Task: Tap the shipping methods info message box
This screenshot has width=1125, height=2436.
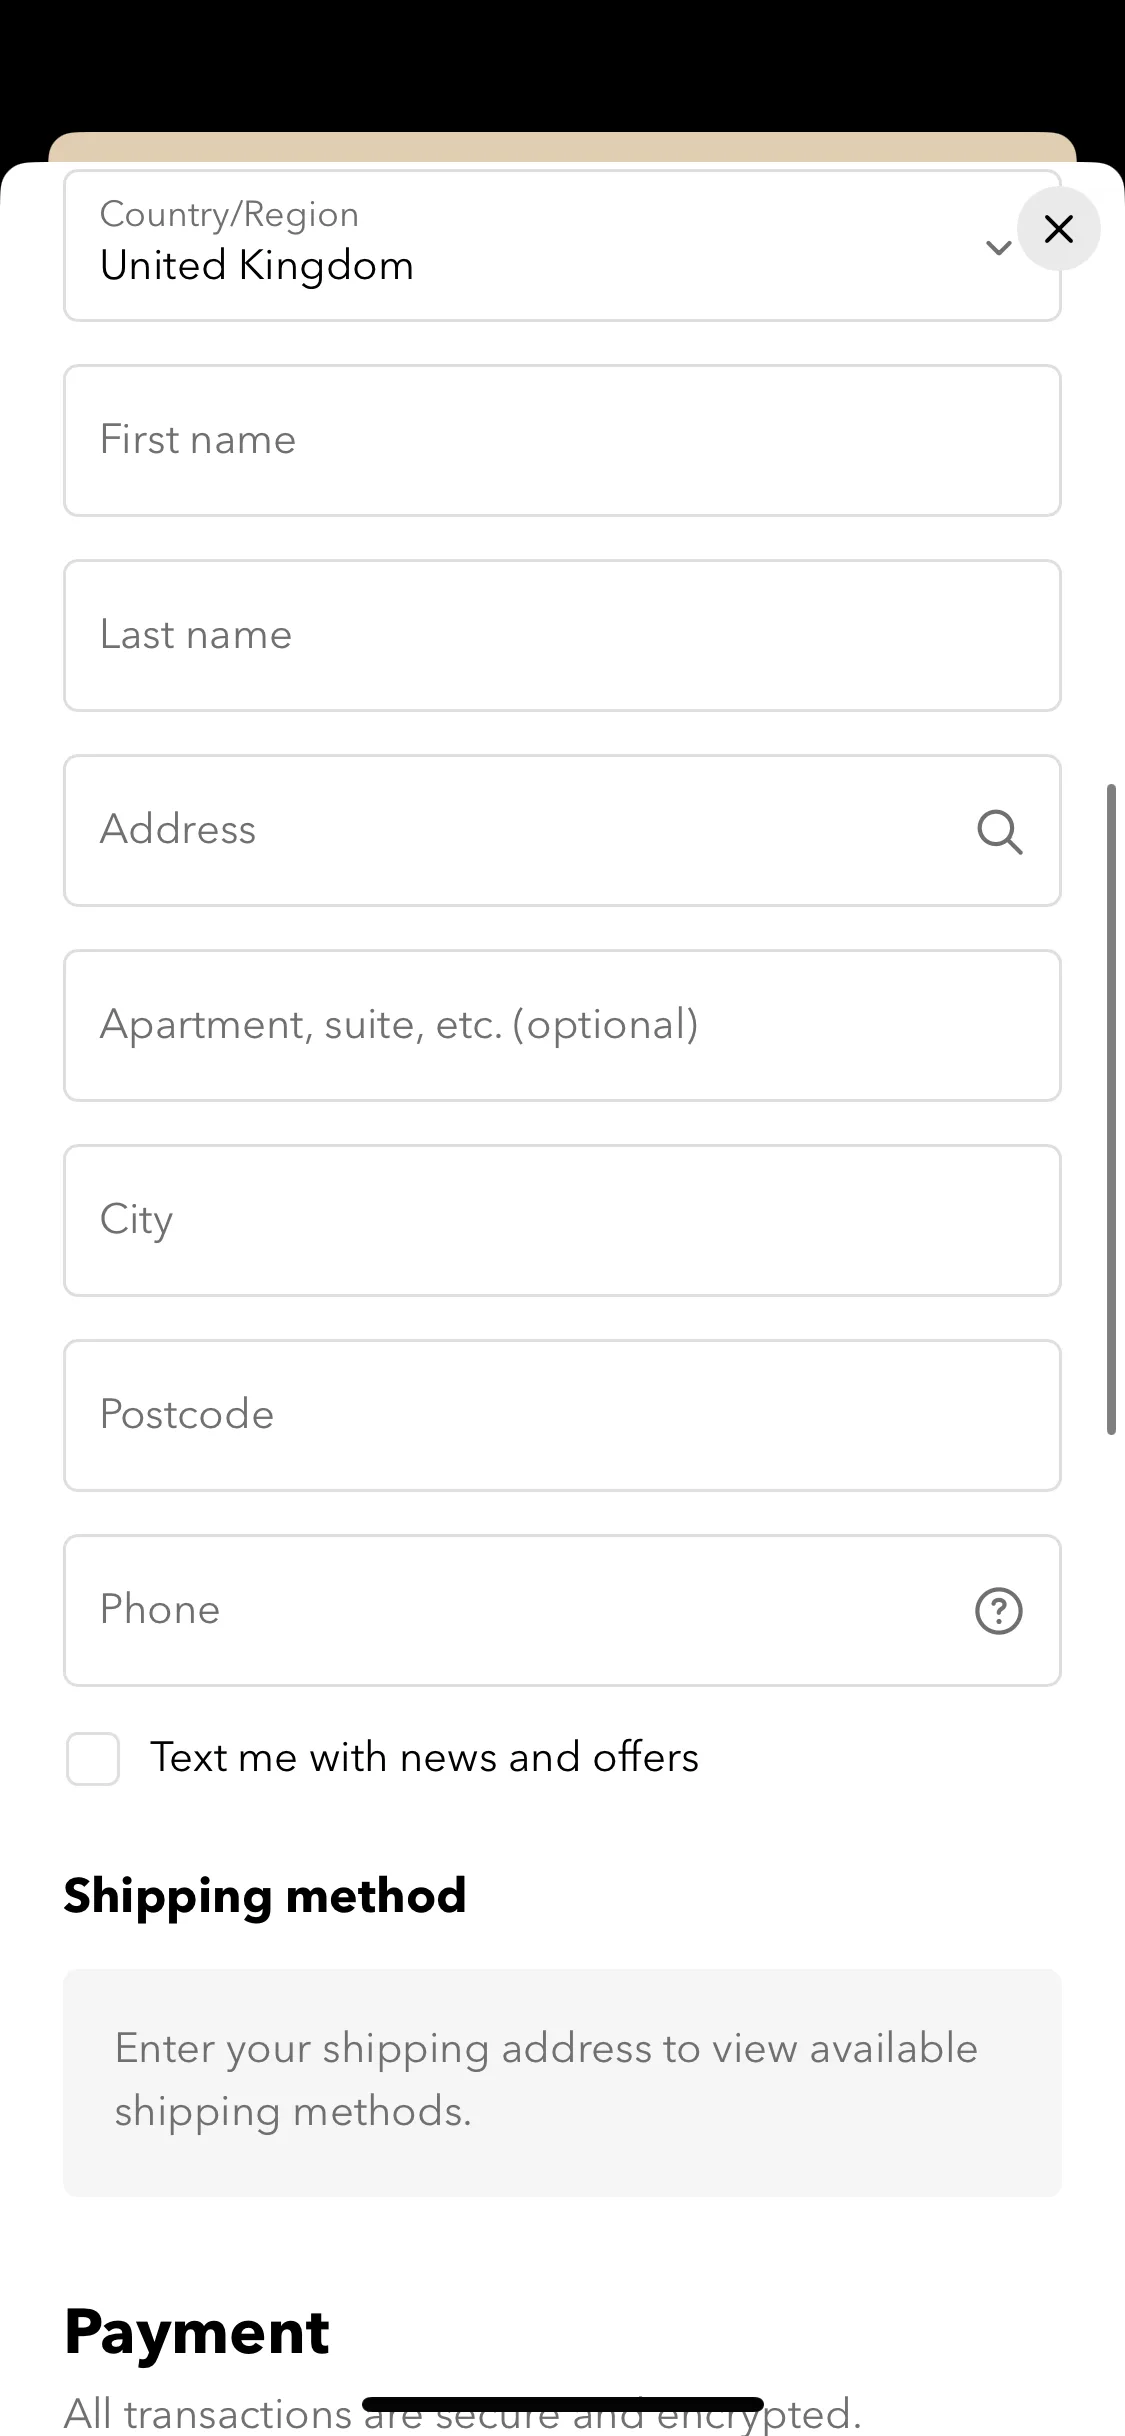Action: (562, 2083)
